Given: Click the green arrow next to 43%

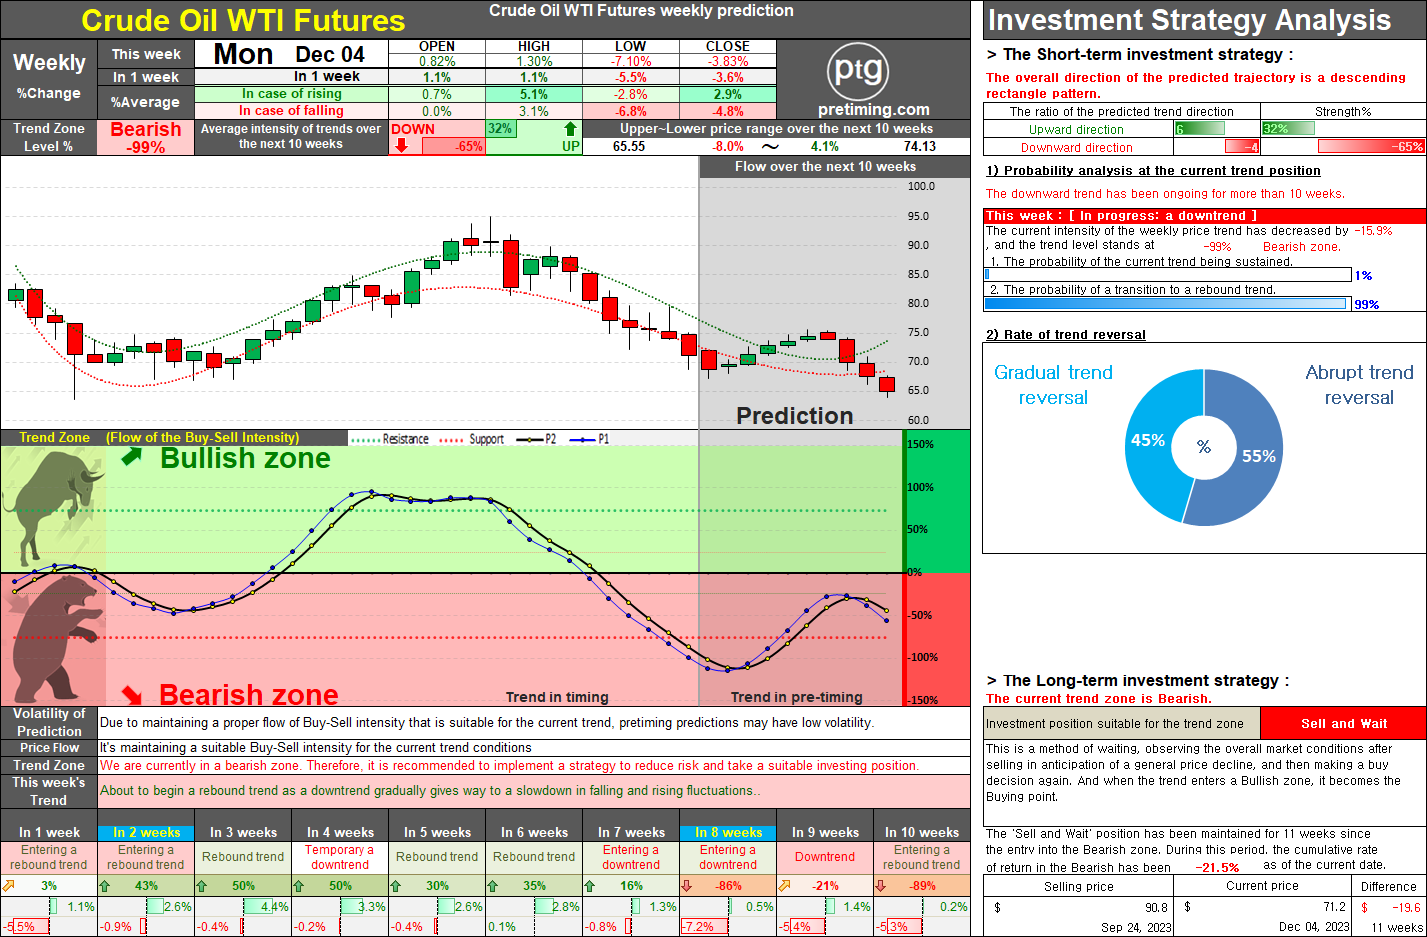Looking at the screenshot, I should (x=105, y=886).
